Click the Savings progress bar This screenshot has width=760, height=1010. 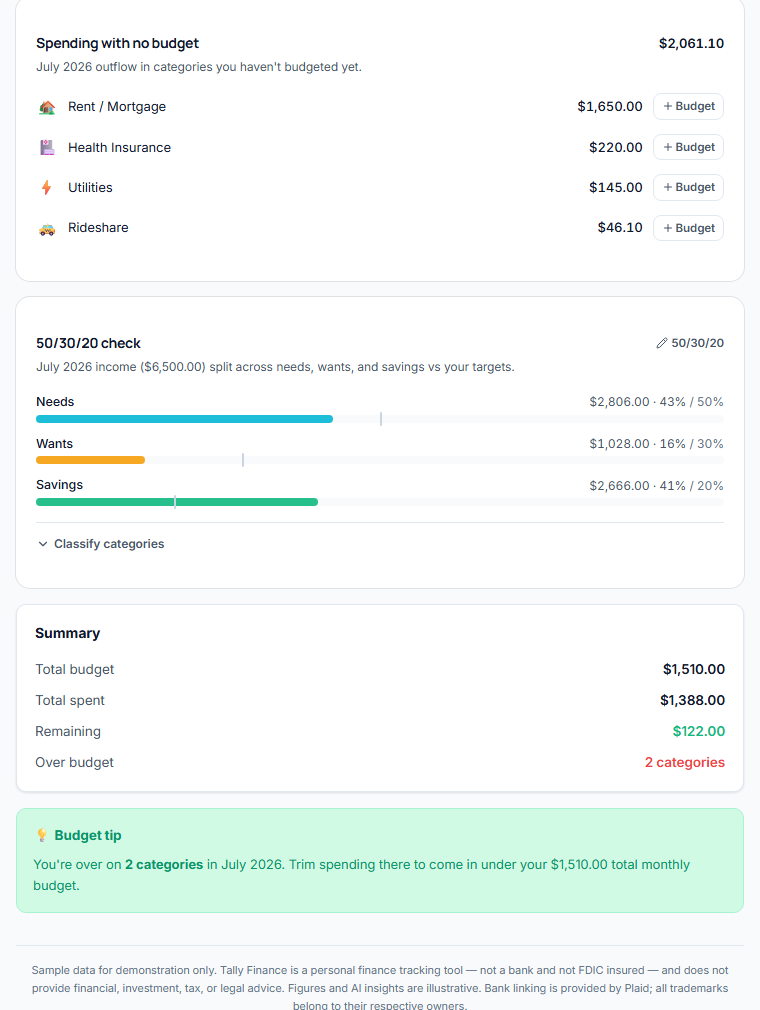380,502
